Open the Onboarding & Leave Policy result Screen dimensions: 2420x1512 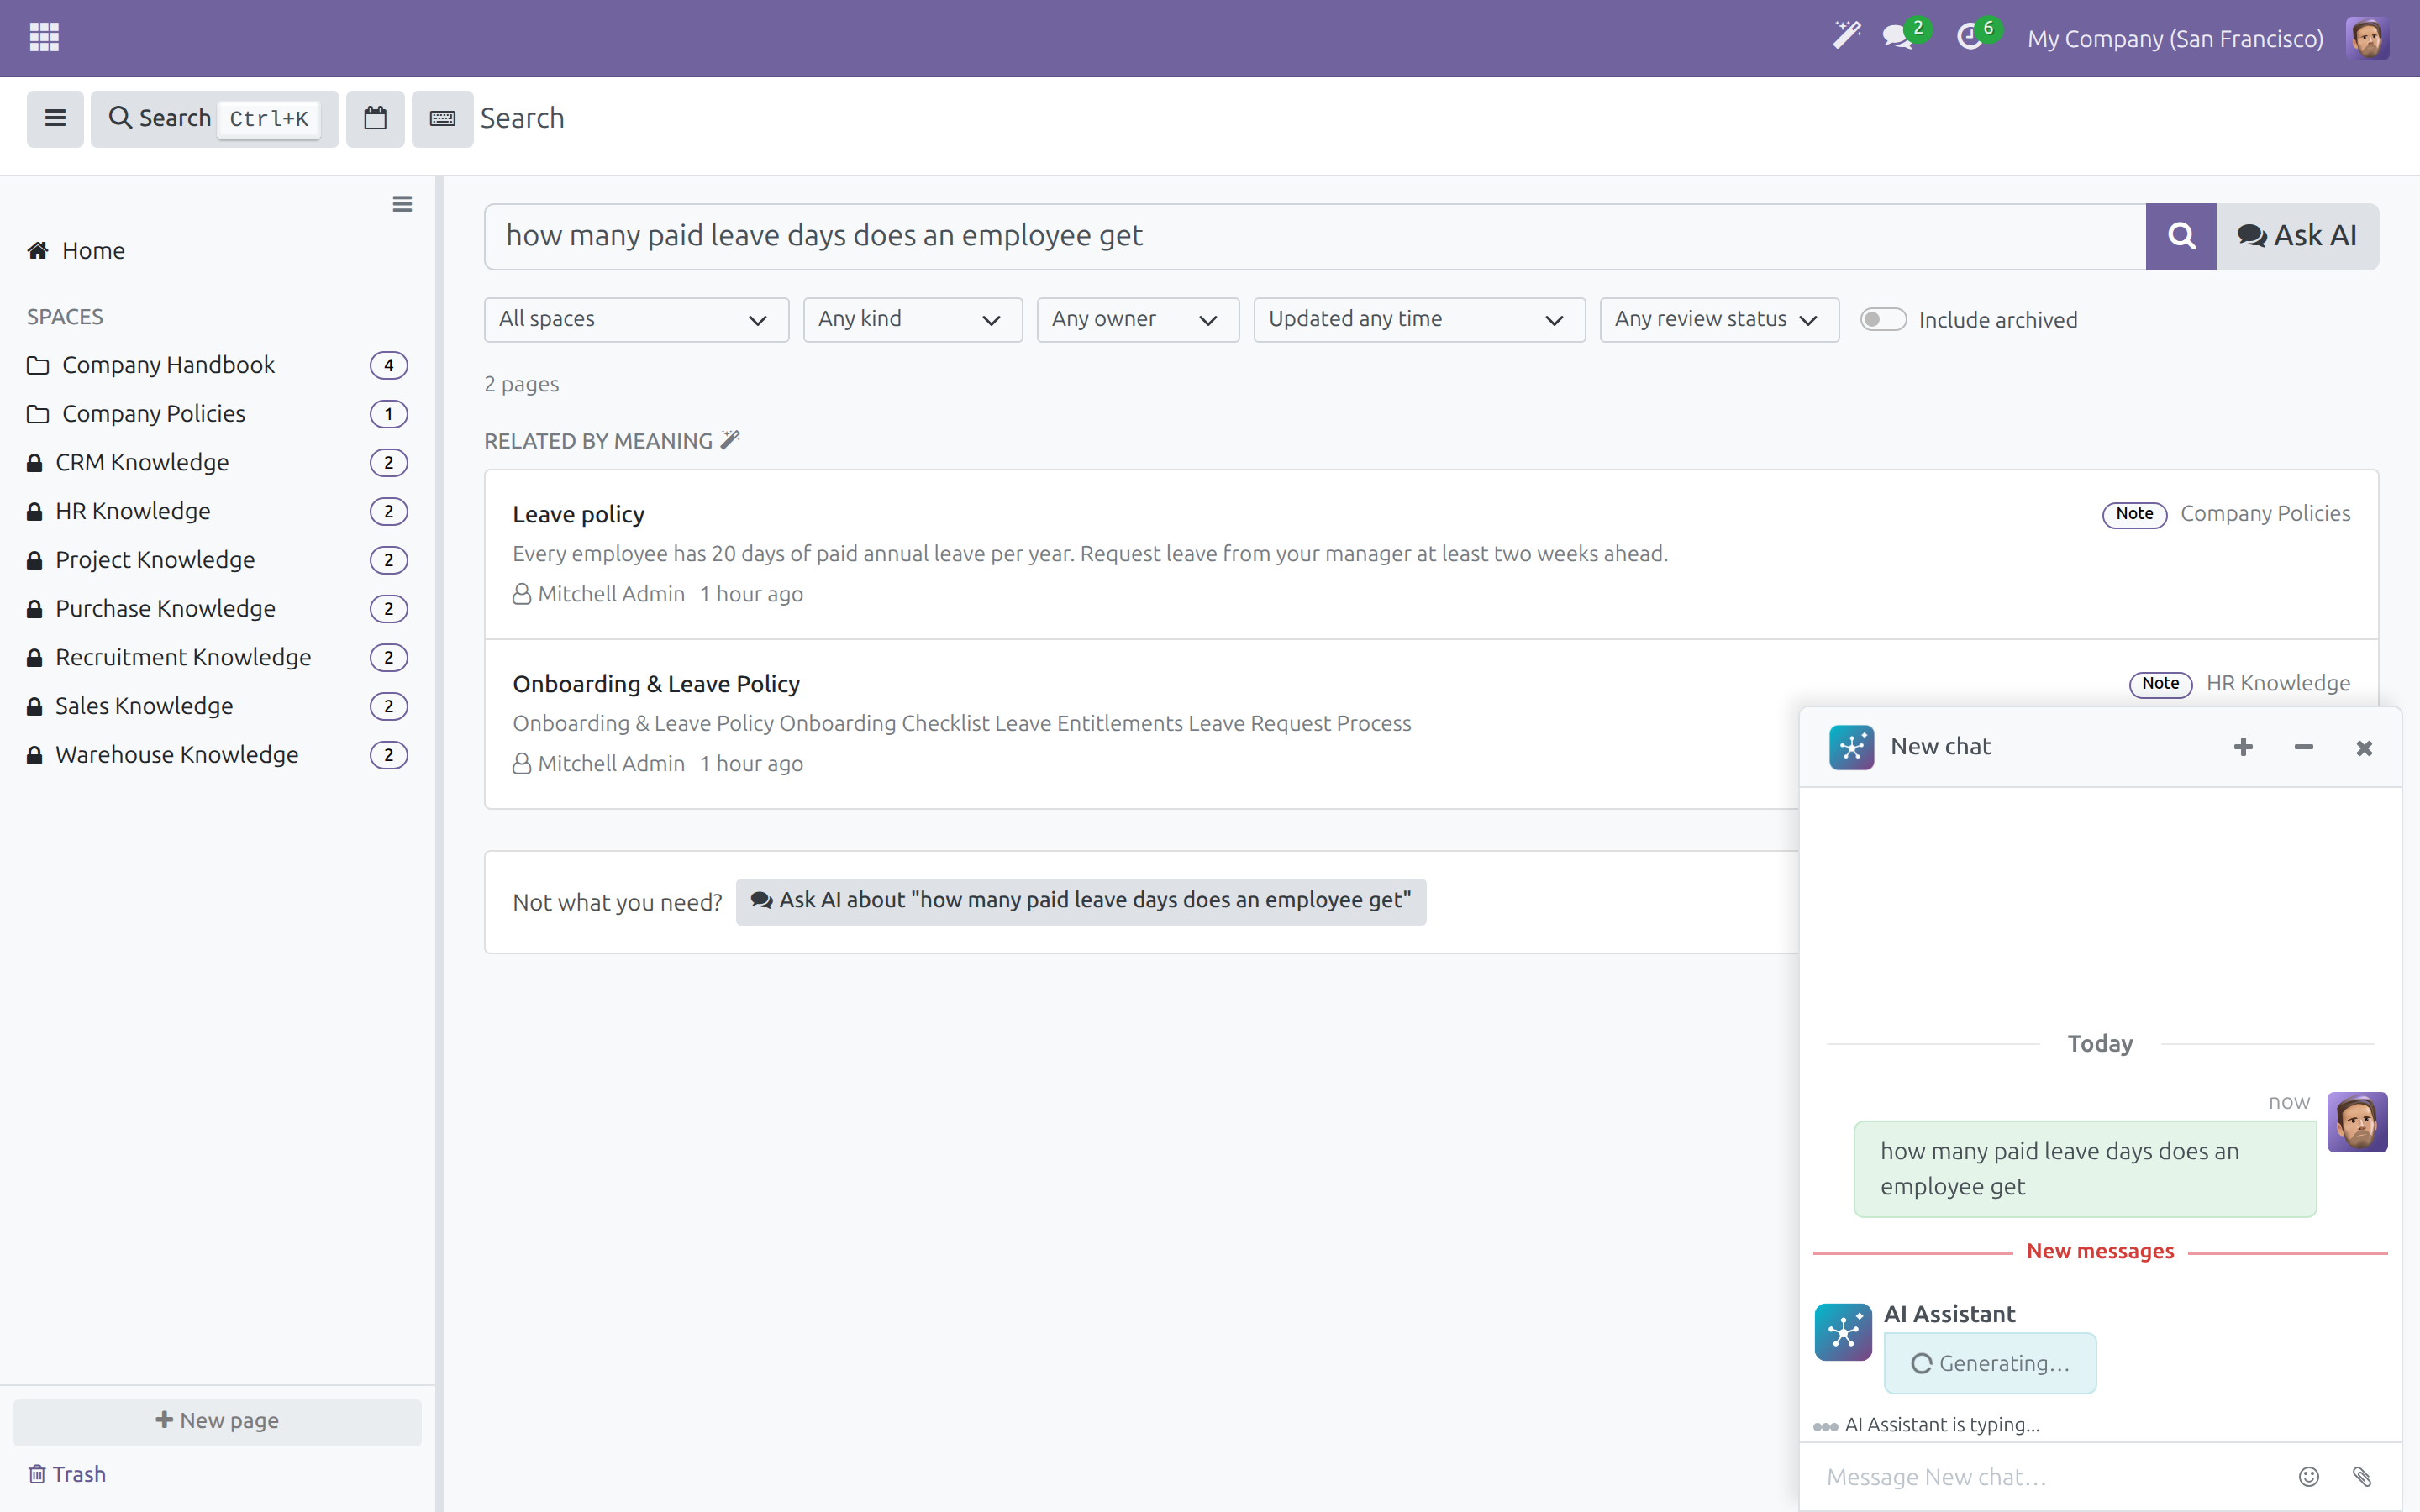coord(656,683)
